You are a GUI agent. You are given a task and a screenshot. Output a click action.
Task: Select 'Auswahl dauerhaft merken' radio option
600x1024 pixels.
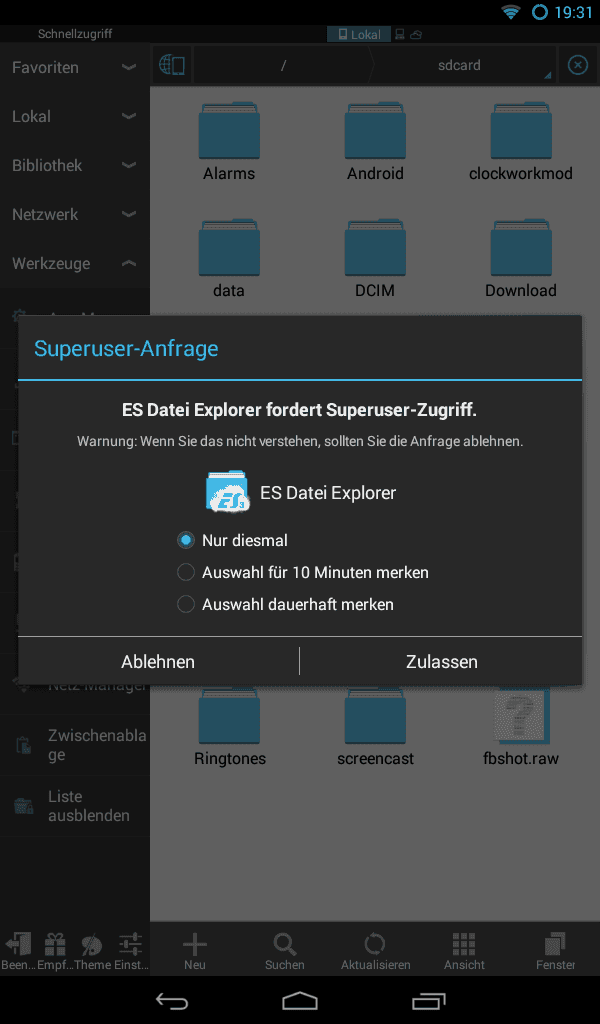click(x=285, y=605)
